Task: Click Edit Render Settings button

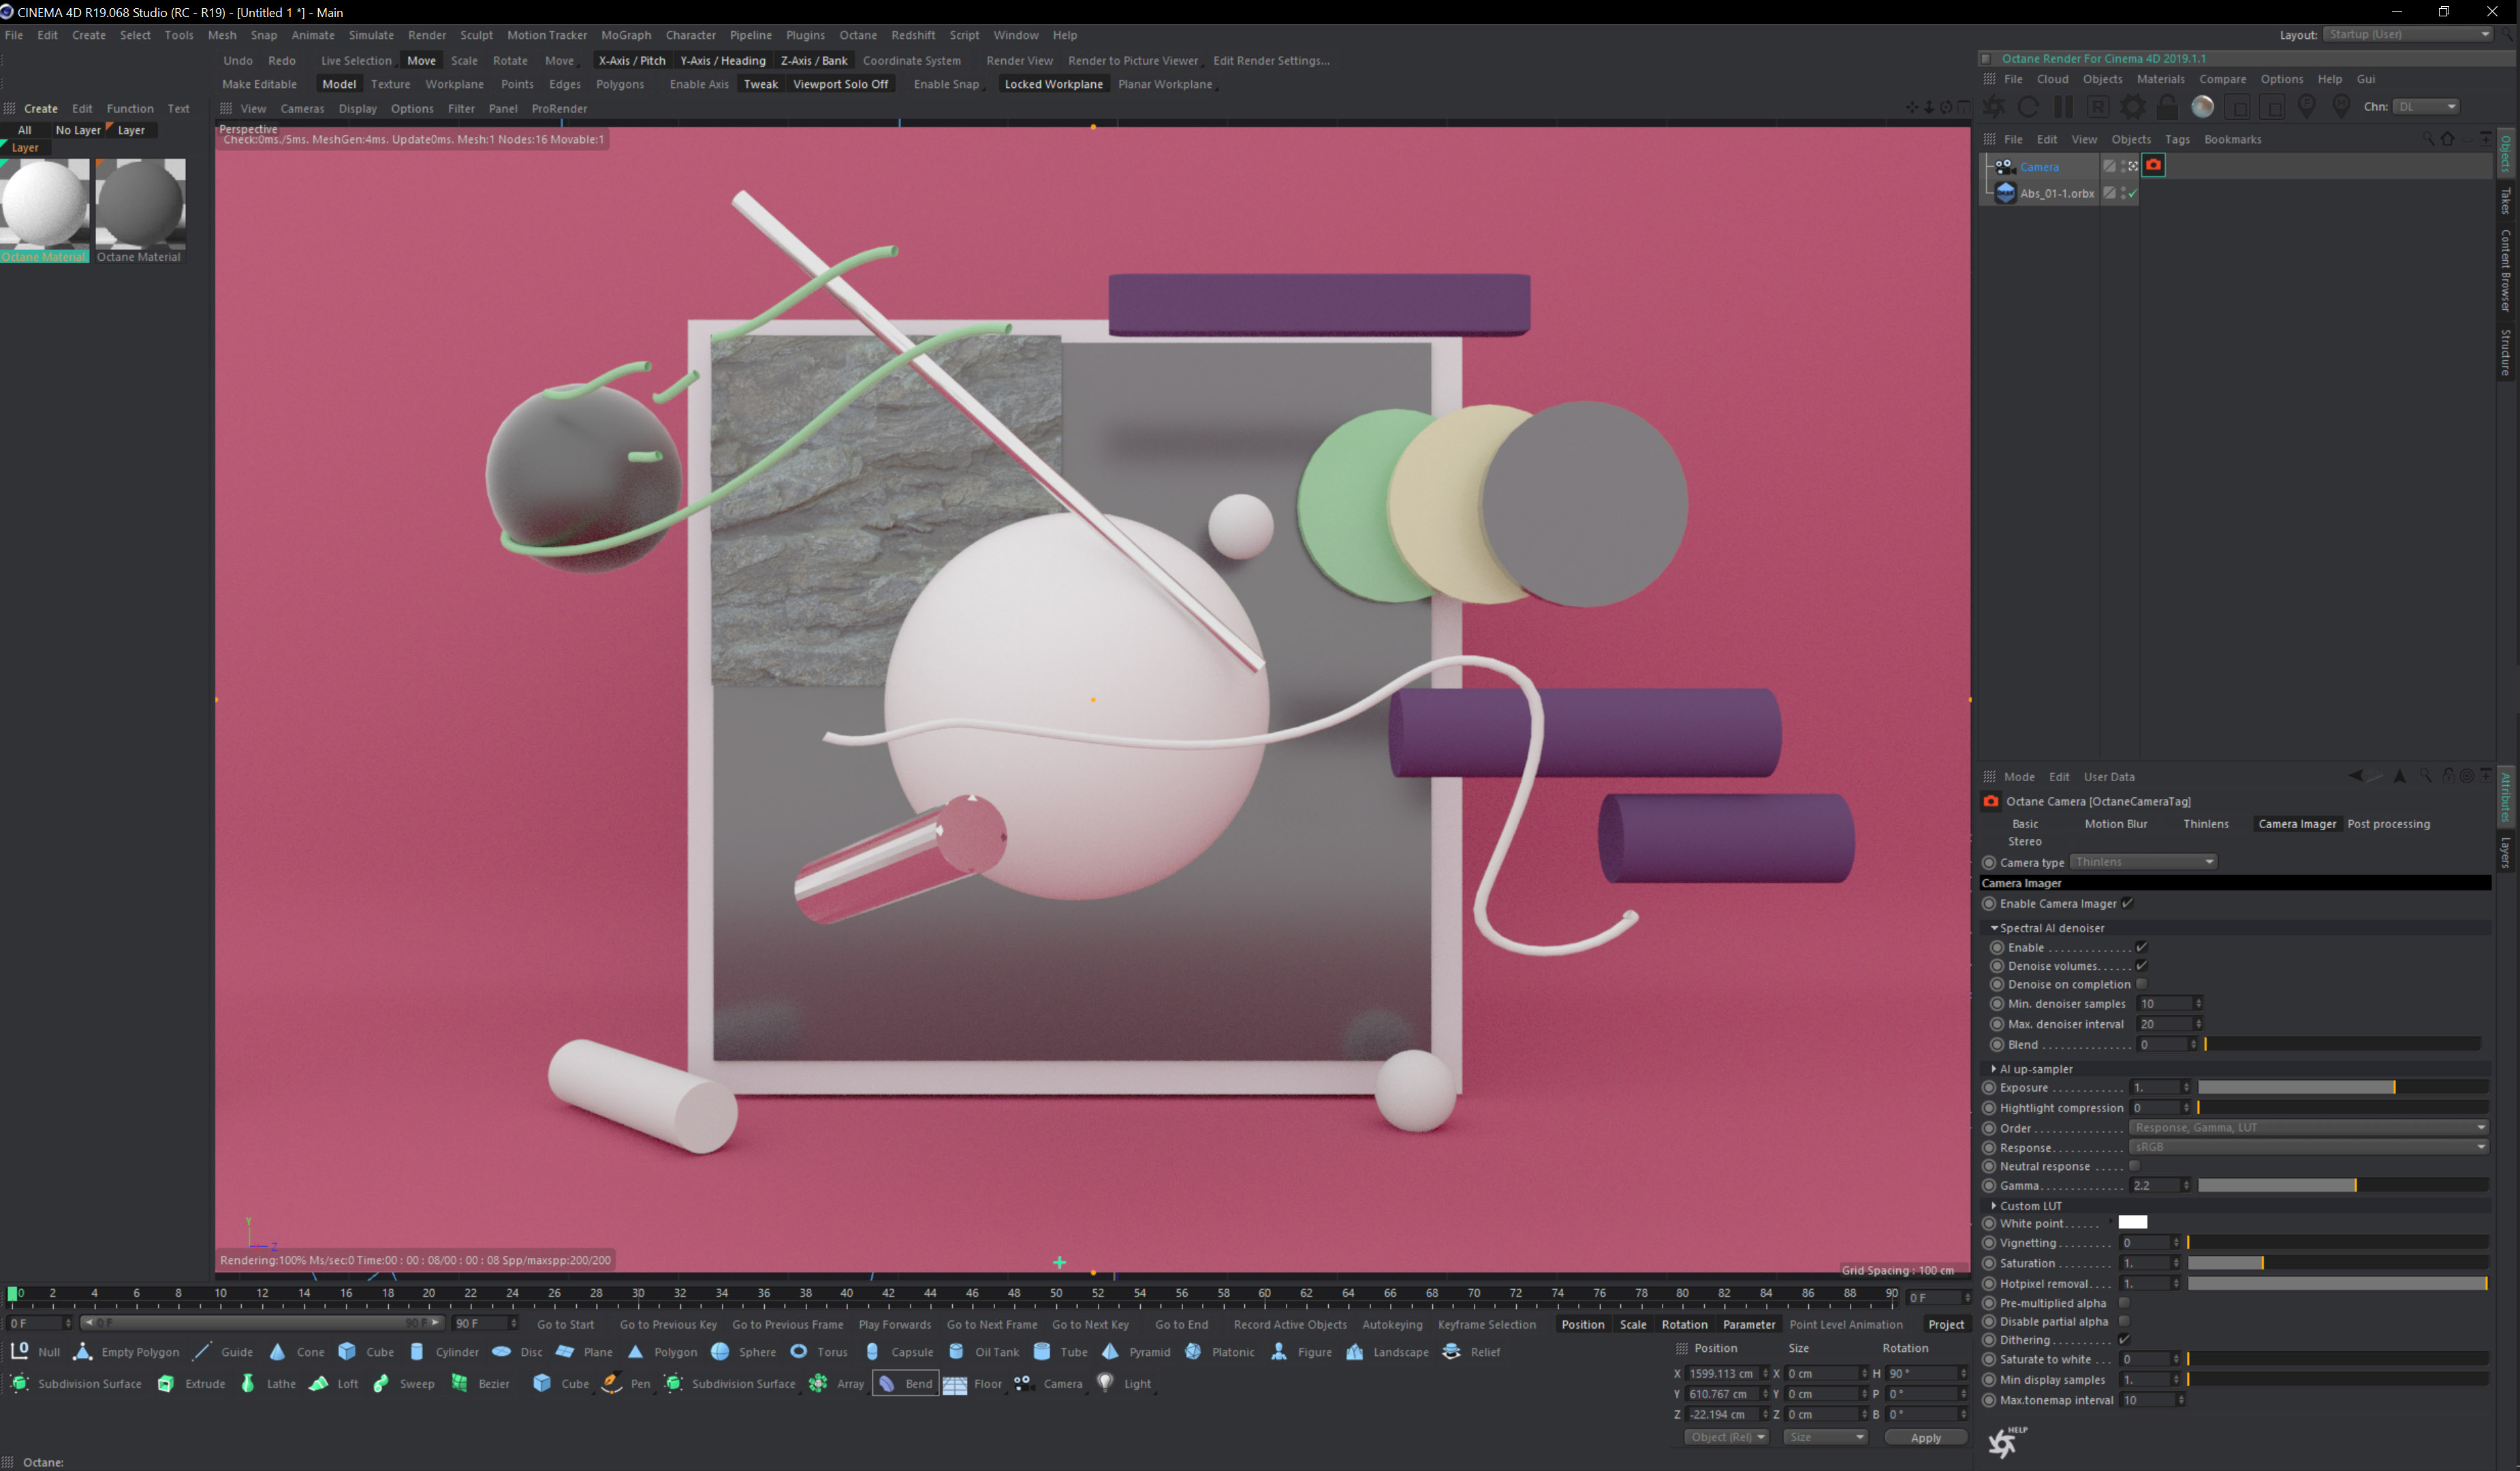Action: click(1271, 61)
